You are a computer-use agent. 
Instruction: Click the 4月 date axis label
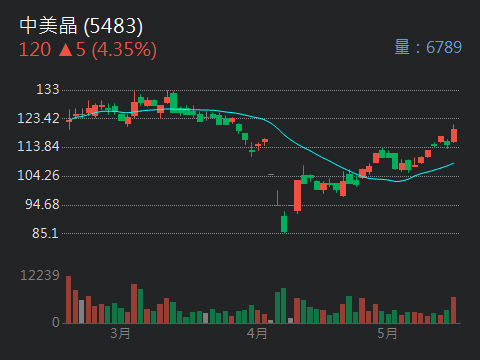pos(257,333)
